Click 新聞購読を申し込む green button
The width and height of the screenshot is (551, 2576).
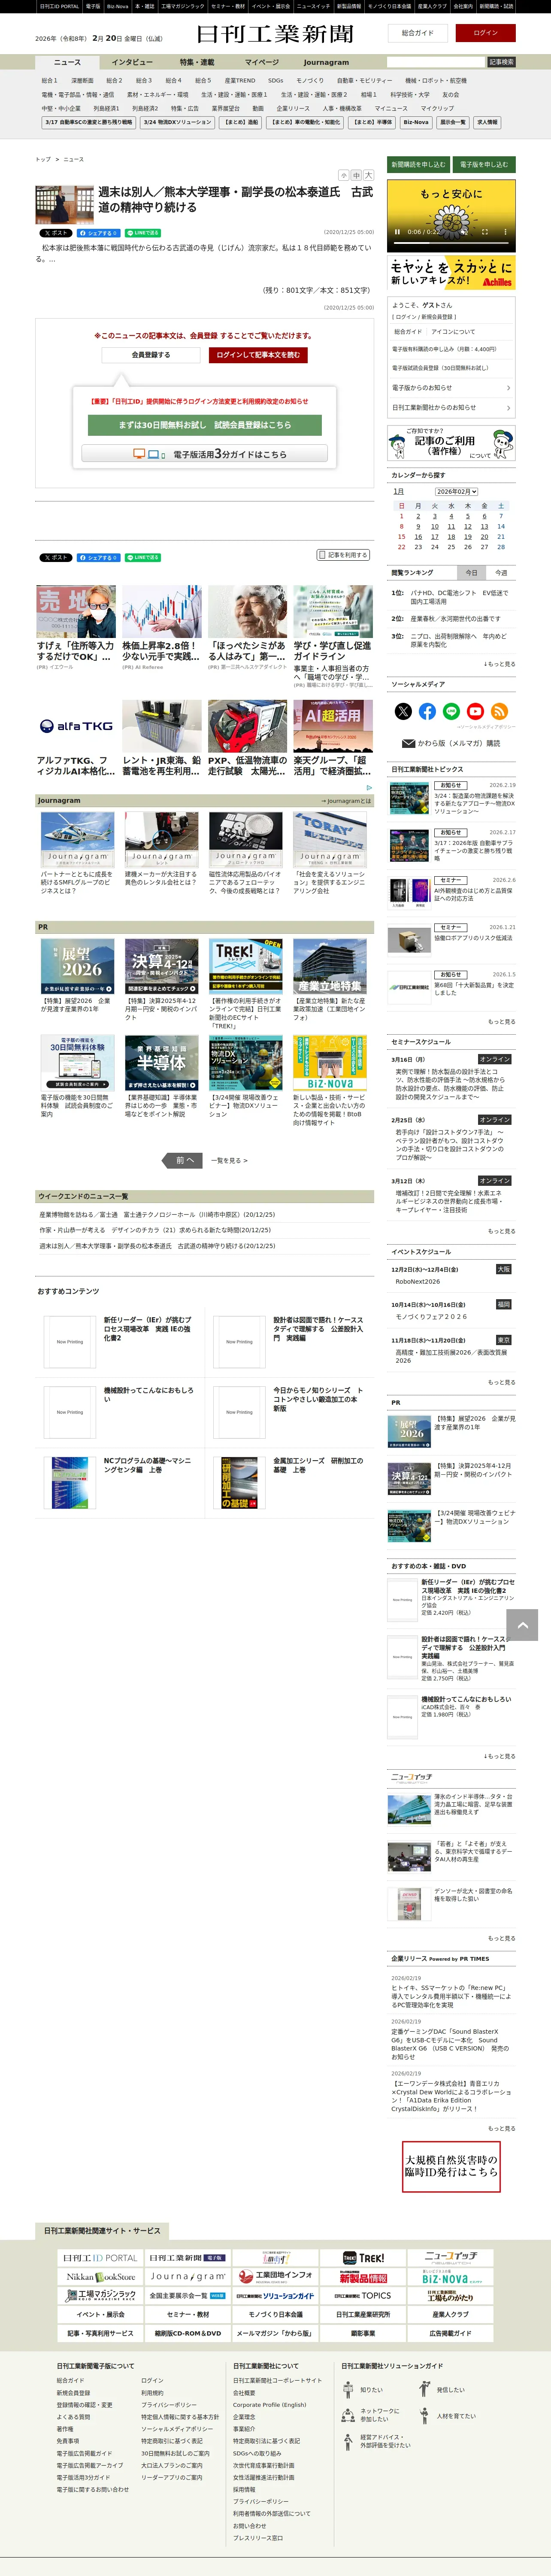[419, 164]
